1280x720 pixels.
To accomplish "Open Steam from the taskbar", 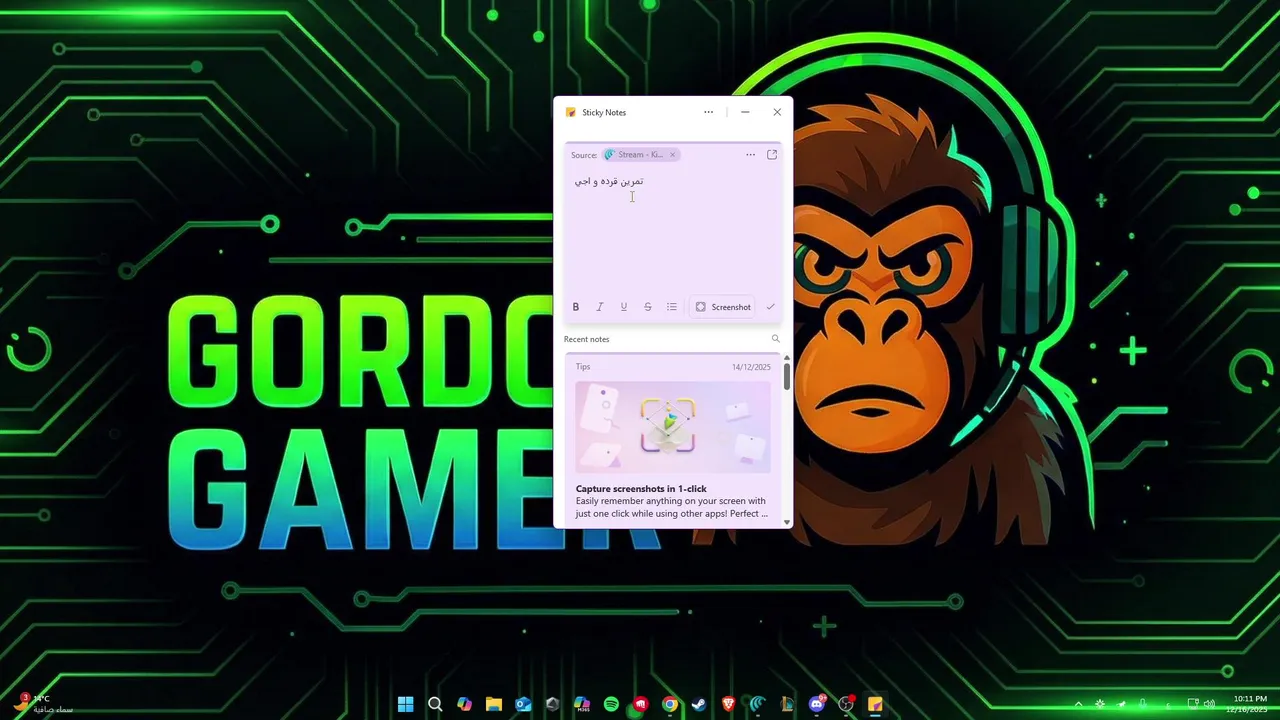I will 699,704.
